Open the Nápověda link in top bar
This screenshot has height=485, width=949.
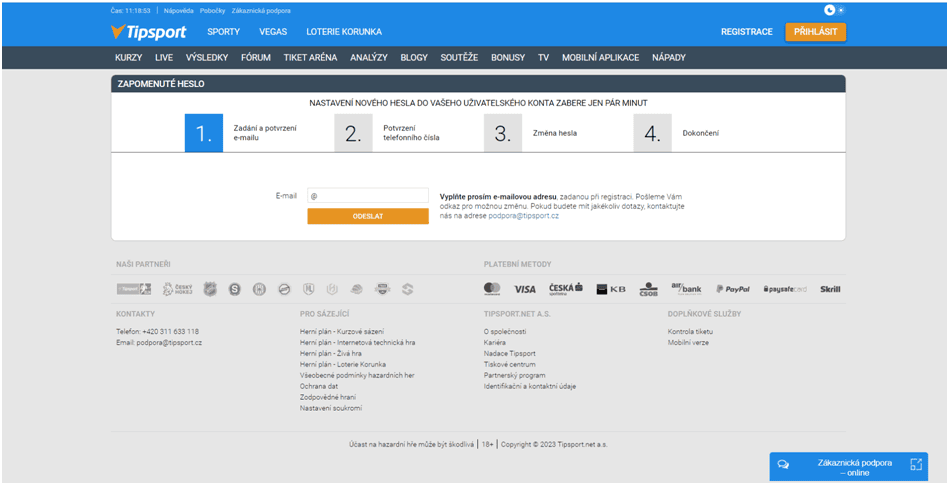click(x=178, y=11)
